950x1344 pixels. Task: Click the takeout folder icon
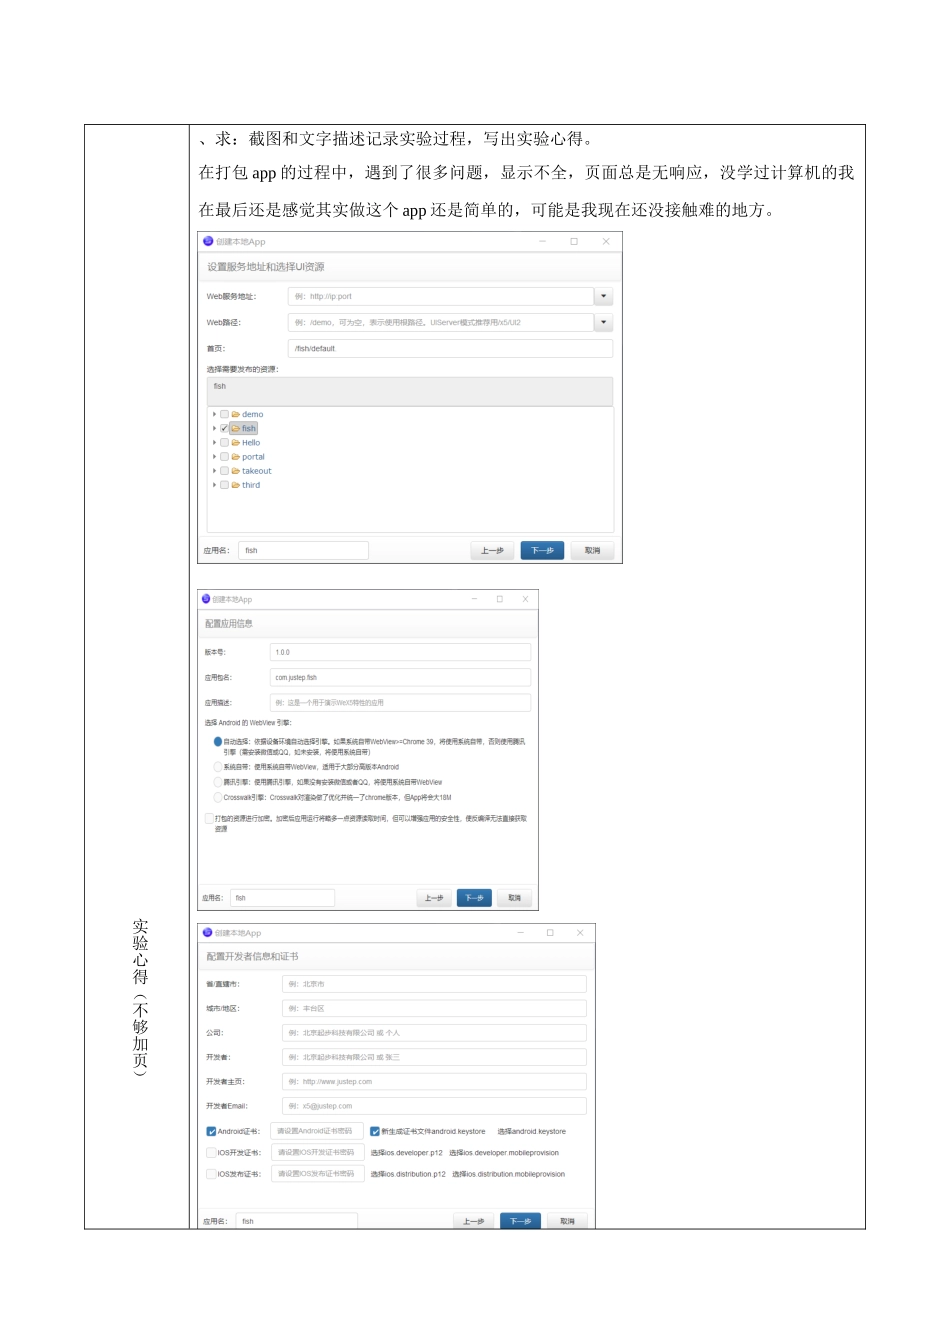coord(236,471)
